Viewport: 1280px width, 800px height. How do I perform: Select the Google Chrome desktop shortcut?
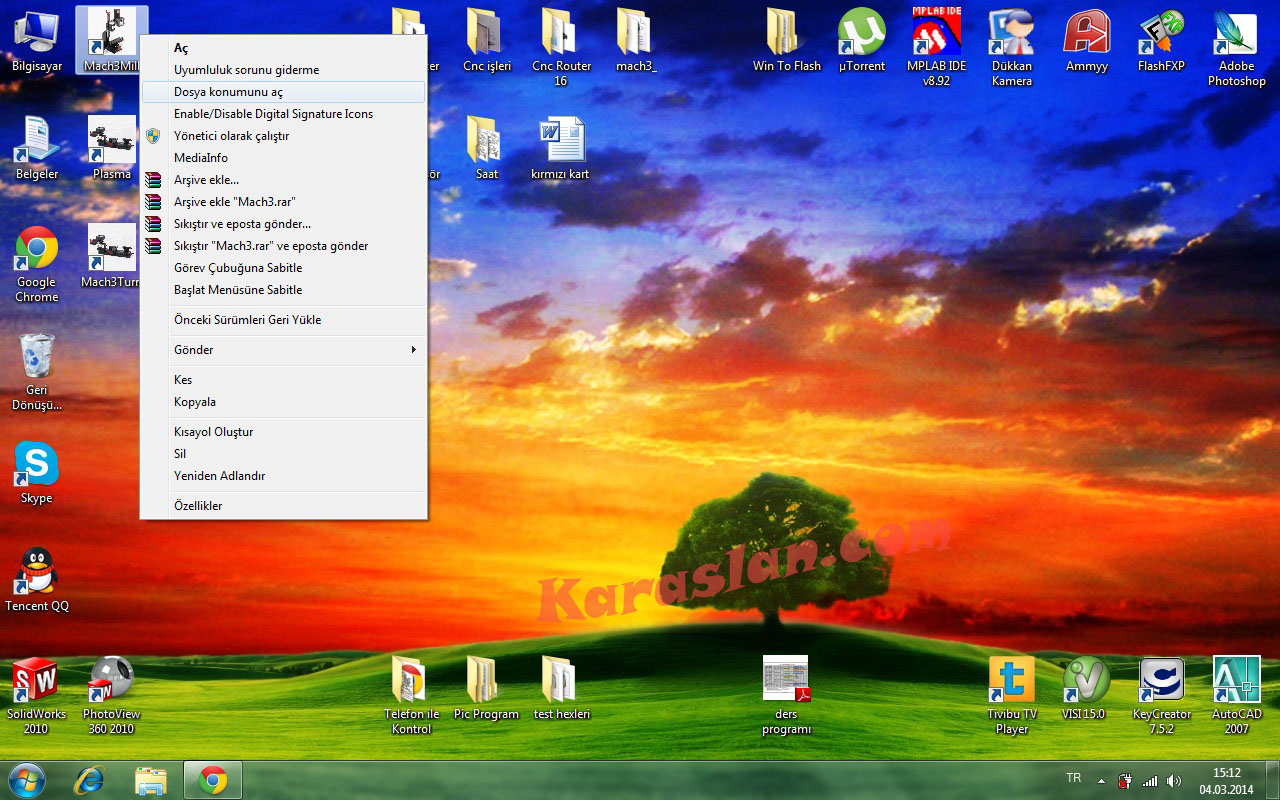click(x=37, y=264)
